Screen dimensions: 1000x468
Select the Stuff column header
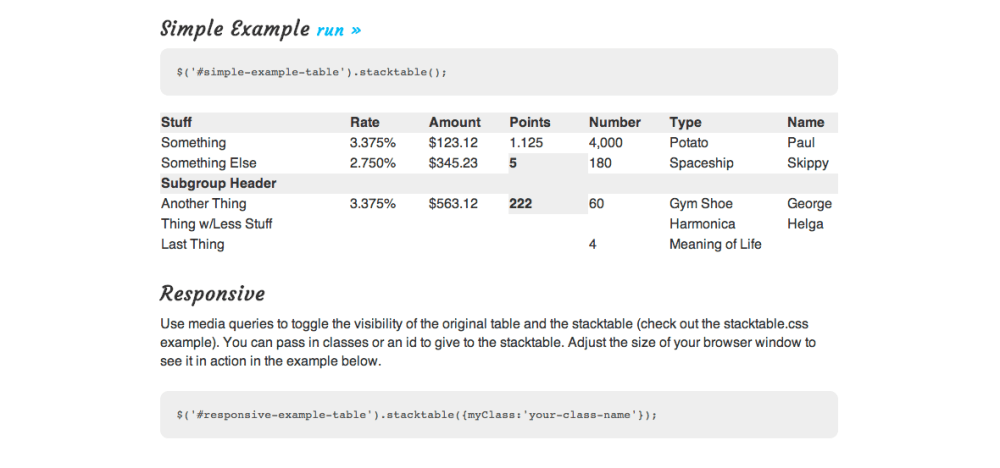(x=177, y=122)
